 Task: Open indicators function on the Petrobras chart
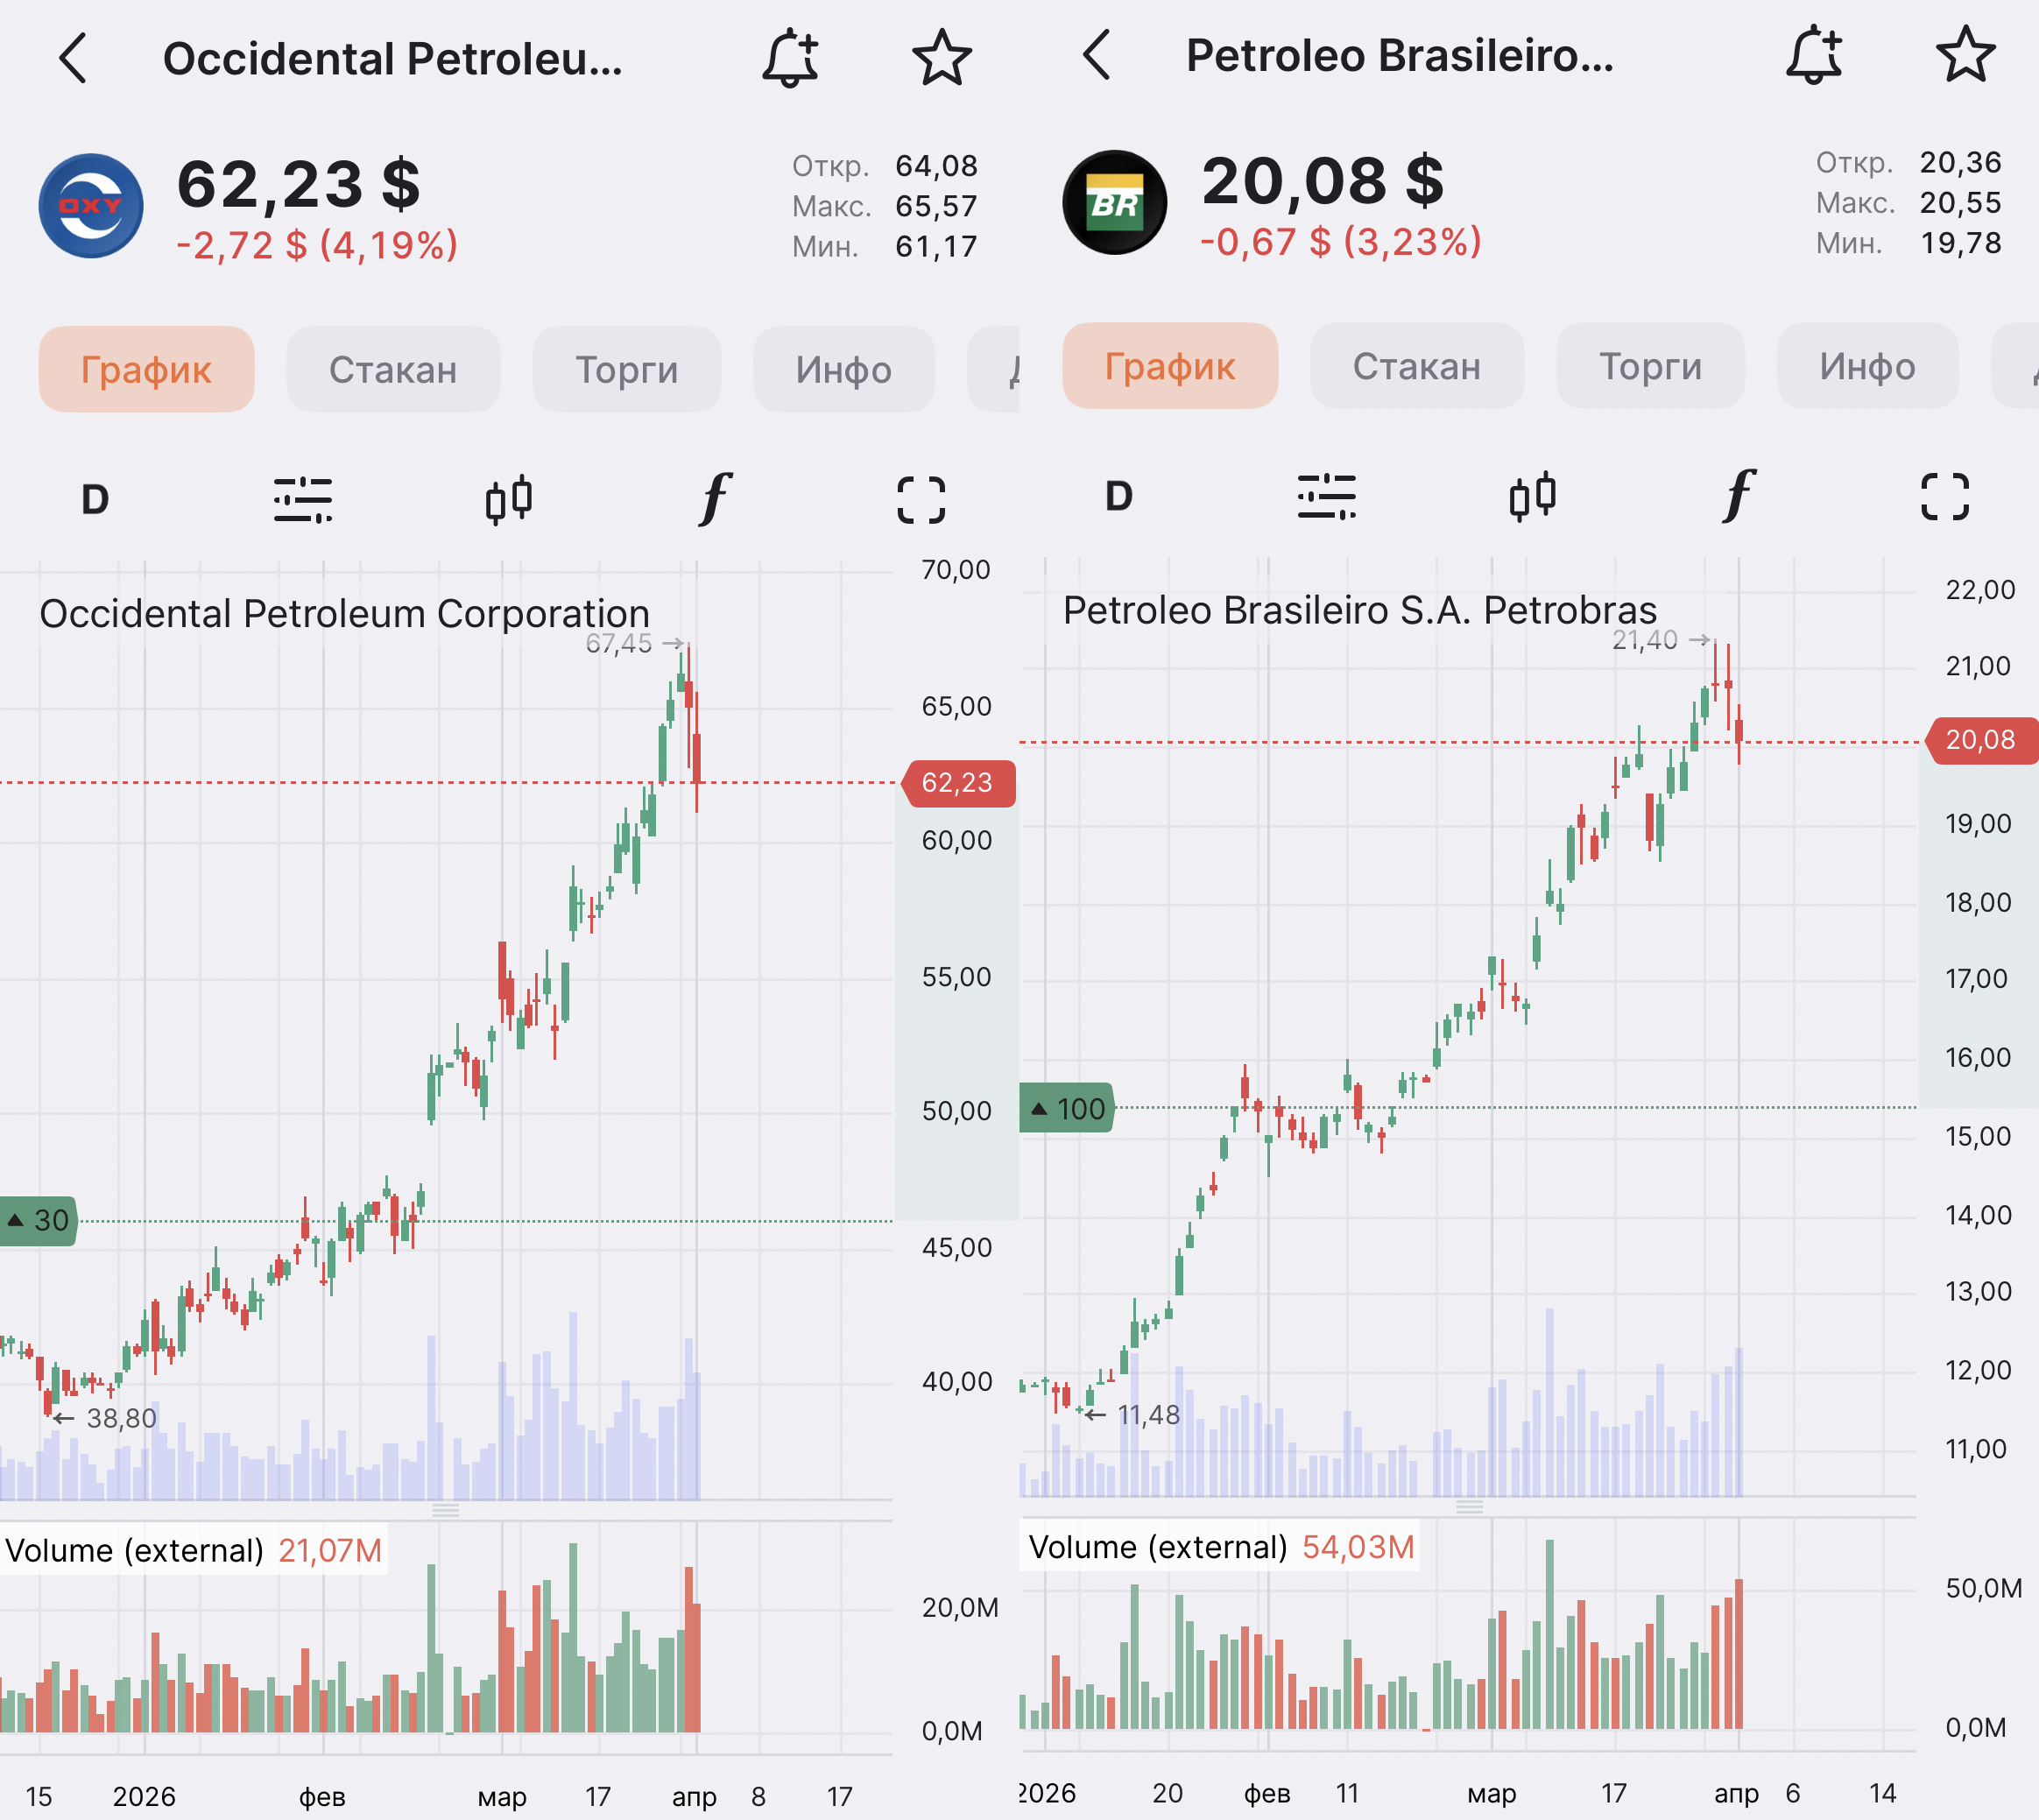pos(1739,496)
